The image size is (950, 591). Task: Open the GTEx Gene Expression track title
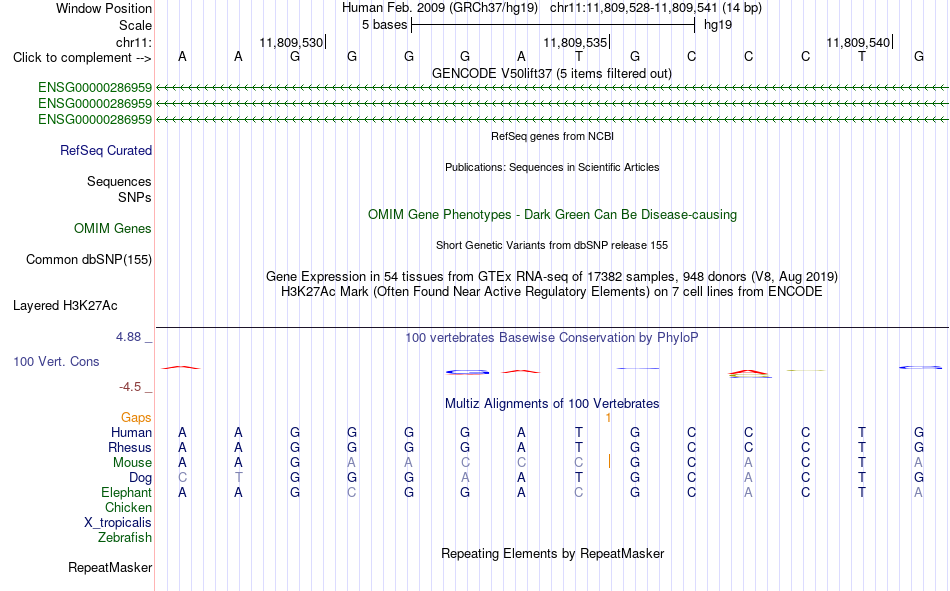click(552, 276)
